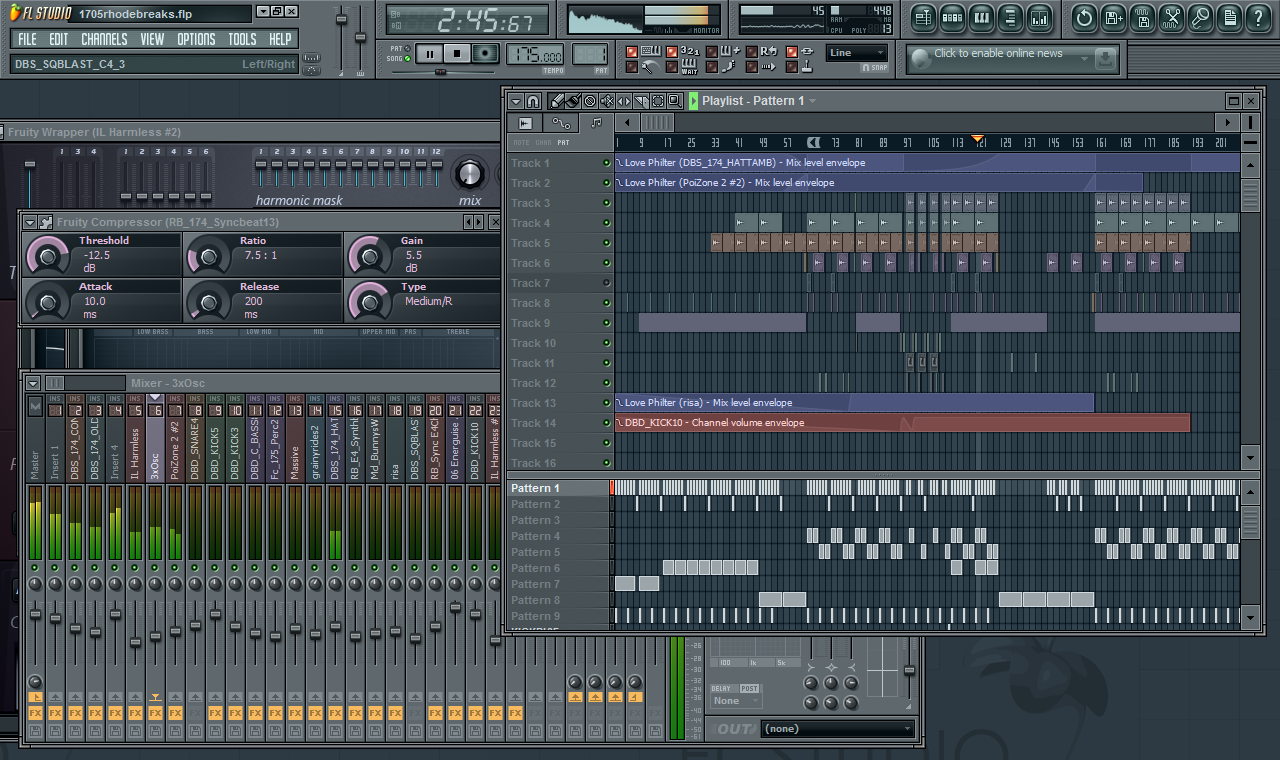Mute Track 1 using its green LED
Viewport: 1280px width, 760px height.
click(606, 163)
